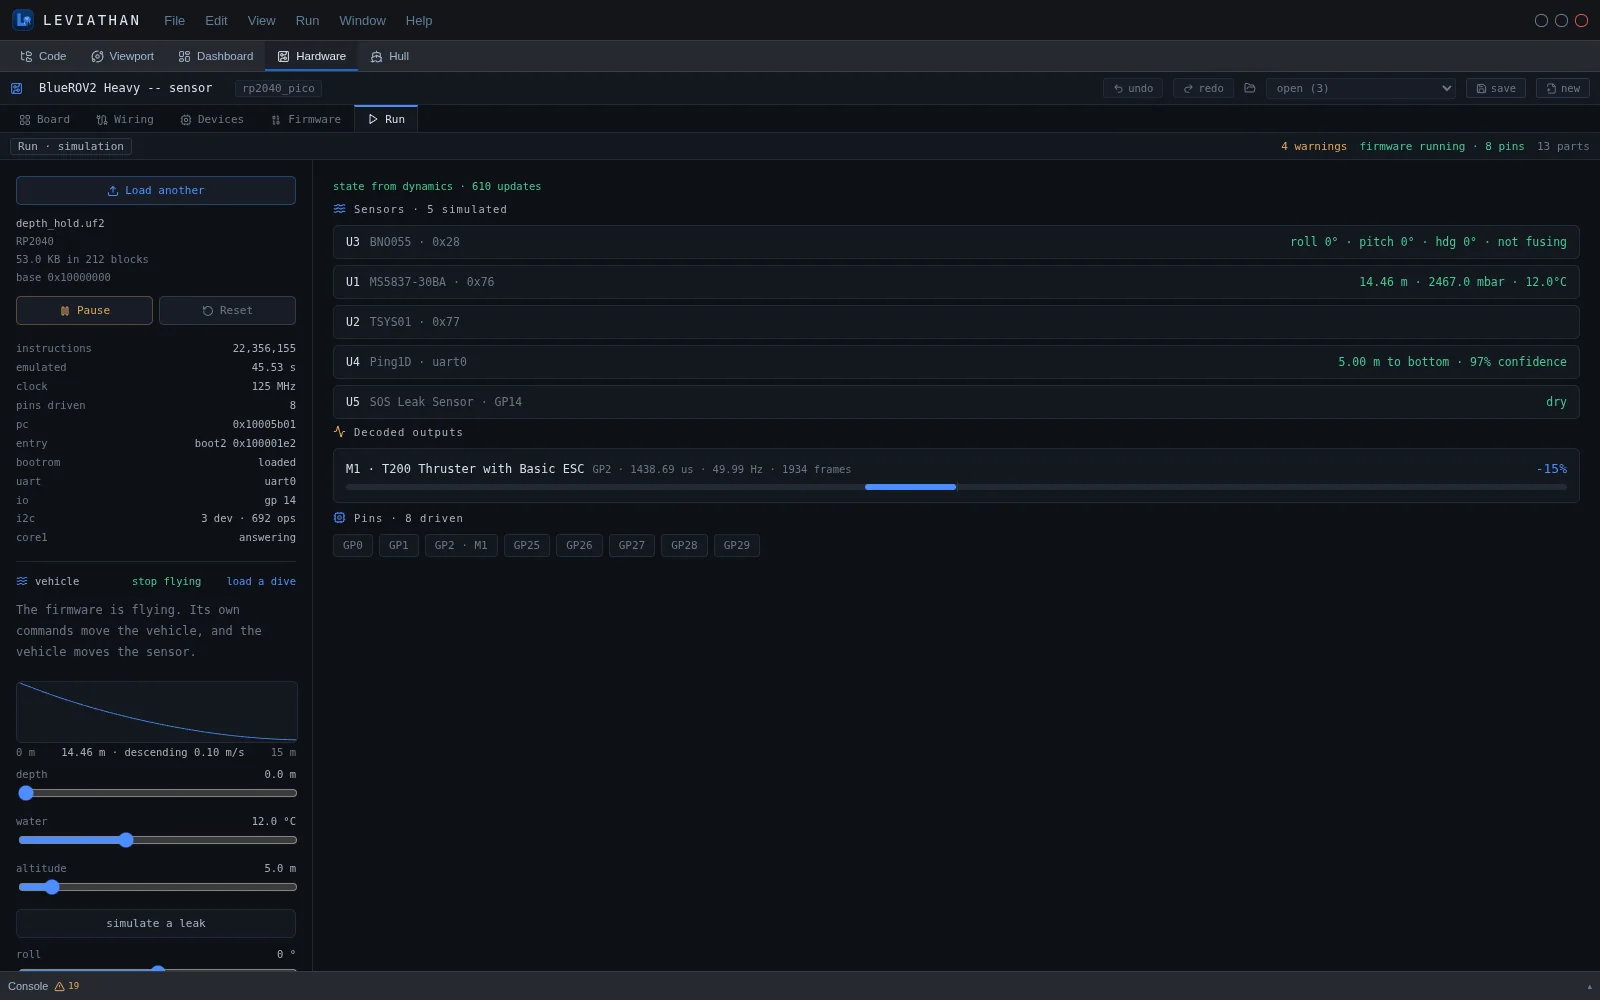
Task: Click the redo button
Action: [x=1203, y=88]
